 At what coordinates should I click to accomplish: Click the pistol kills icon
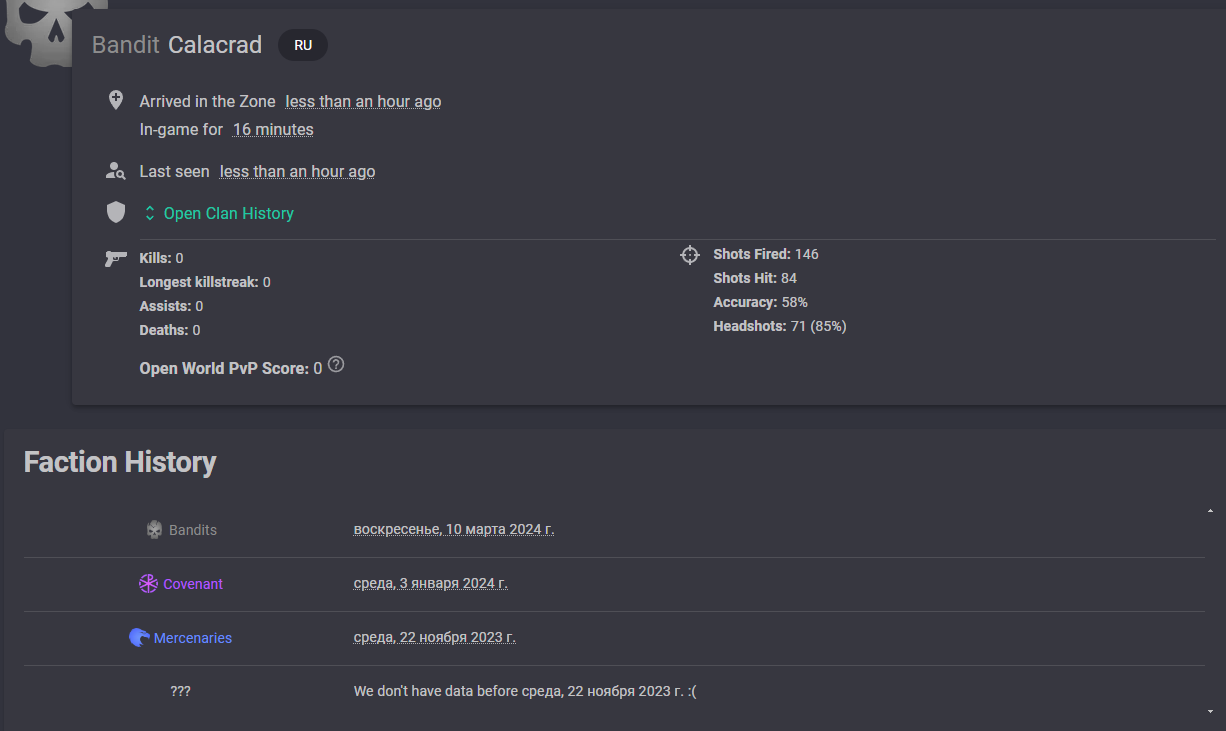coord(115,259)
